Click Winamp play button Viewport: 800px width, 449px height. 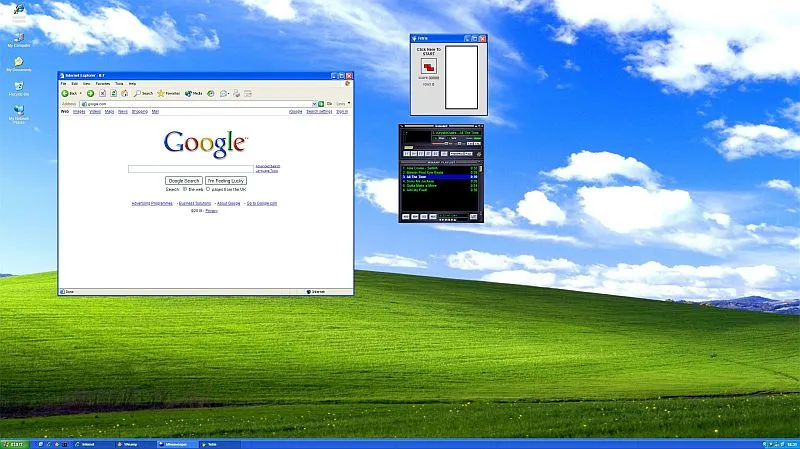(414, 154)
